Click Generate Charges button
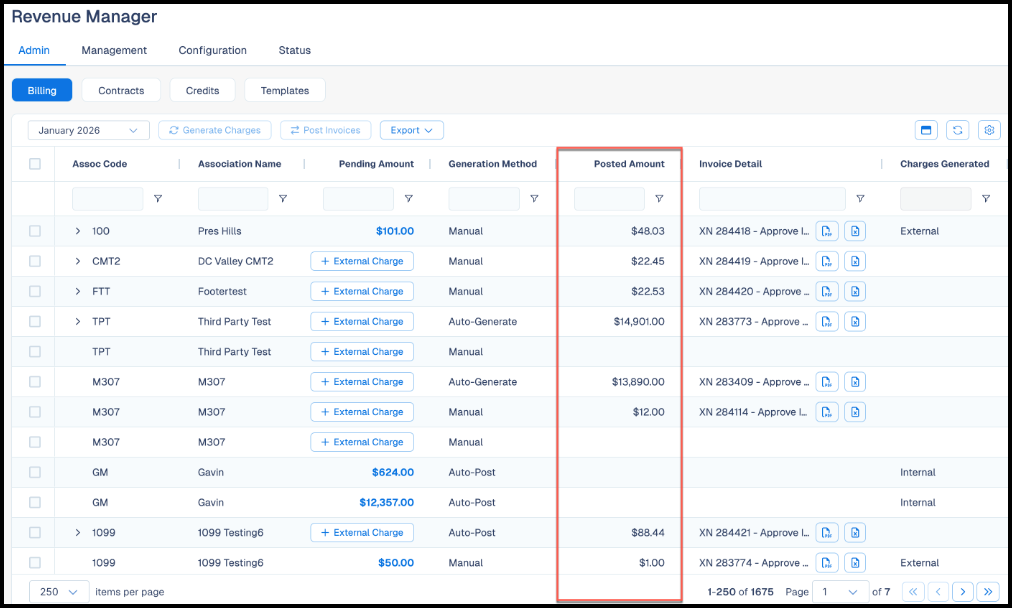The image size is (1012, 608). tap(215, 130)
